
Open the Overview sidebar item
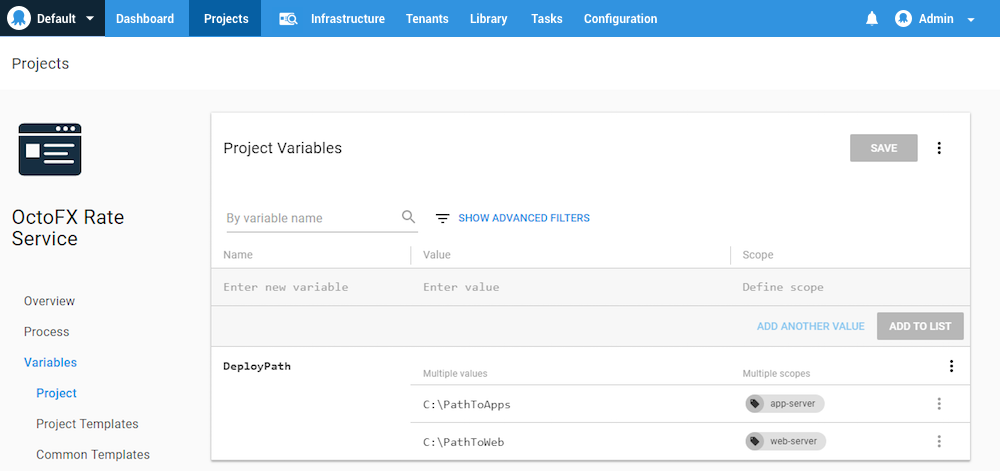49,301
